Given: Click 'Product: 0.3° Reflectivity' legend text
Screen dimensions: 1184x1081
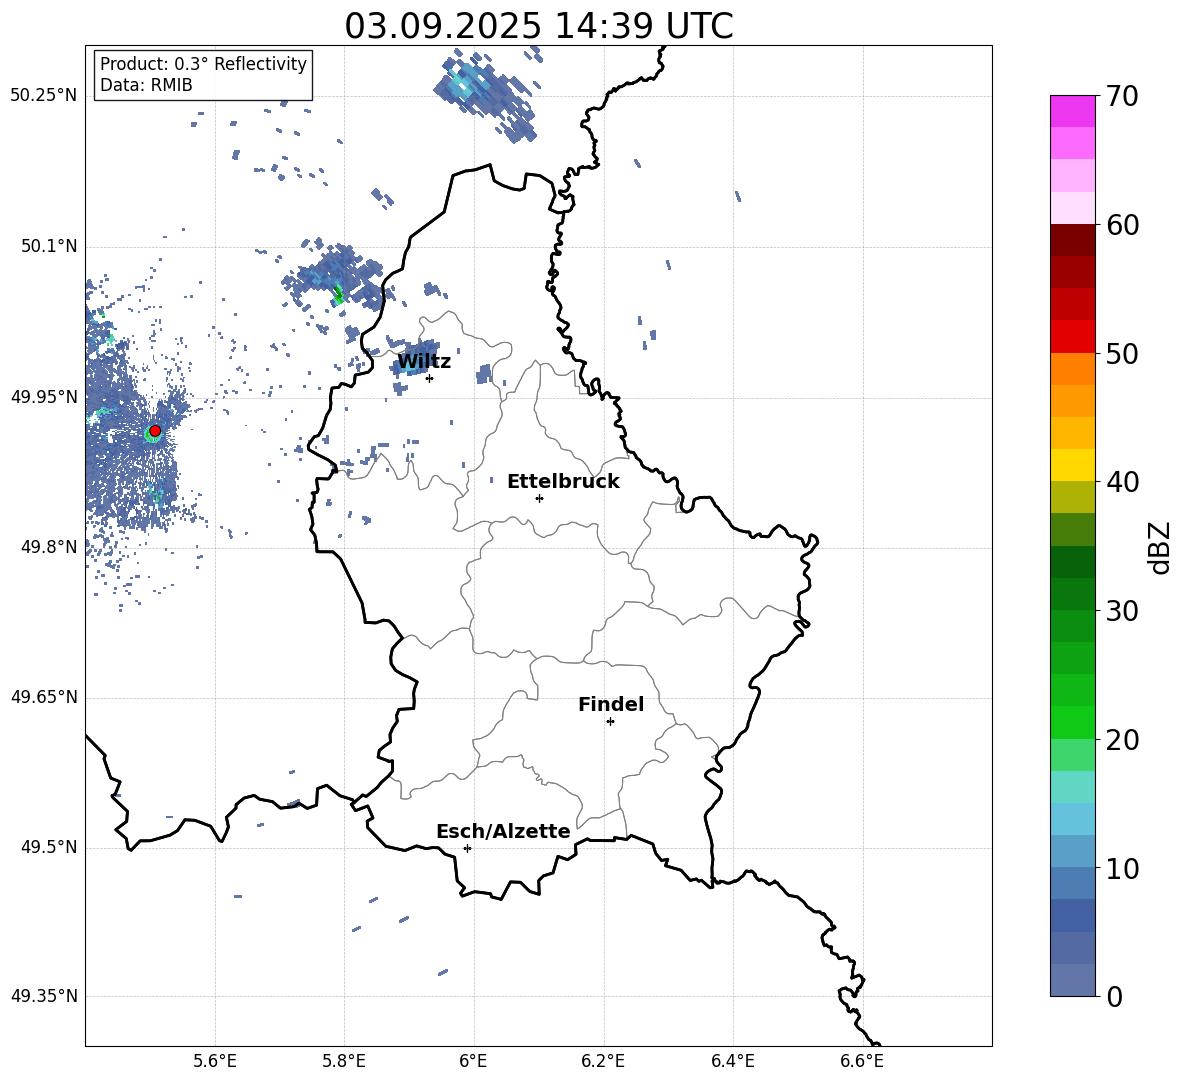Looking at the screenshot, I should click(203, 64).
